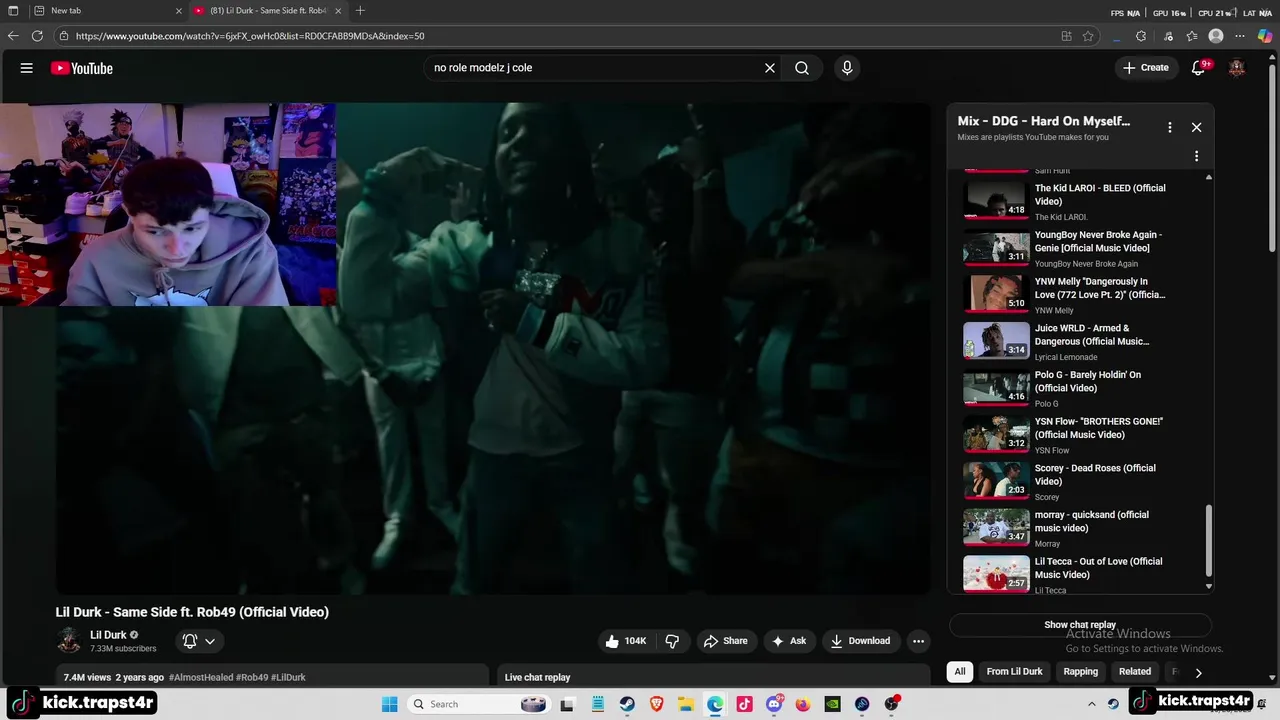
Task: Go to the YouTube home logo
Action: tap(82, 68)
